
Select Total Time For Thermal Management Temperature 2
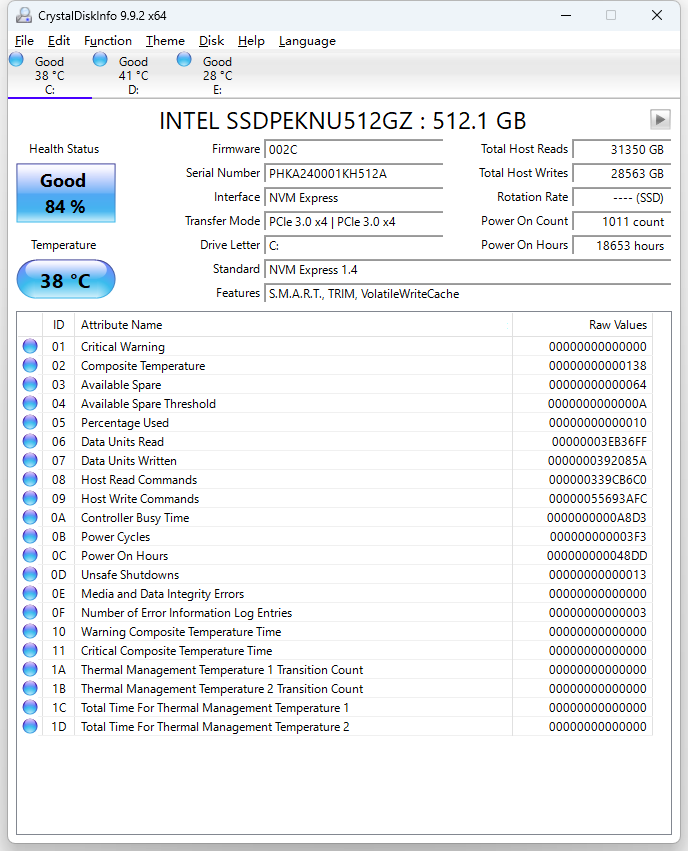(x=335, y=727)
